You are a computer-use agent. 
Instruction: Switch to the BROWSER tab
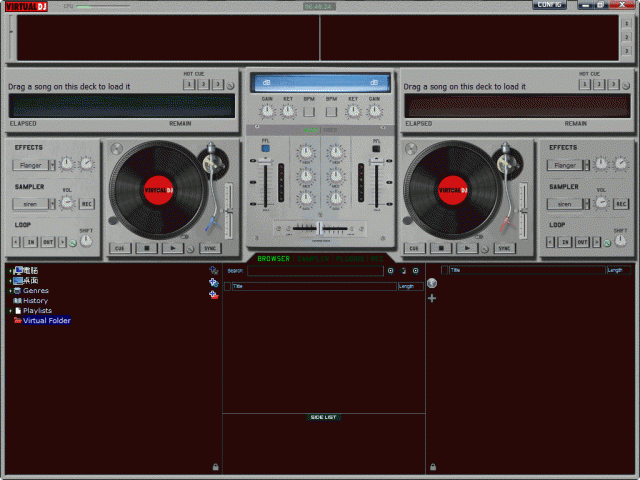pos(273,259)
